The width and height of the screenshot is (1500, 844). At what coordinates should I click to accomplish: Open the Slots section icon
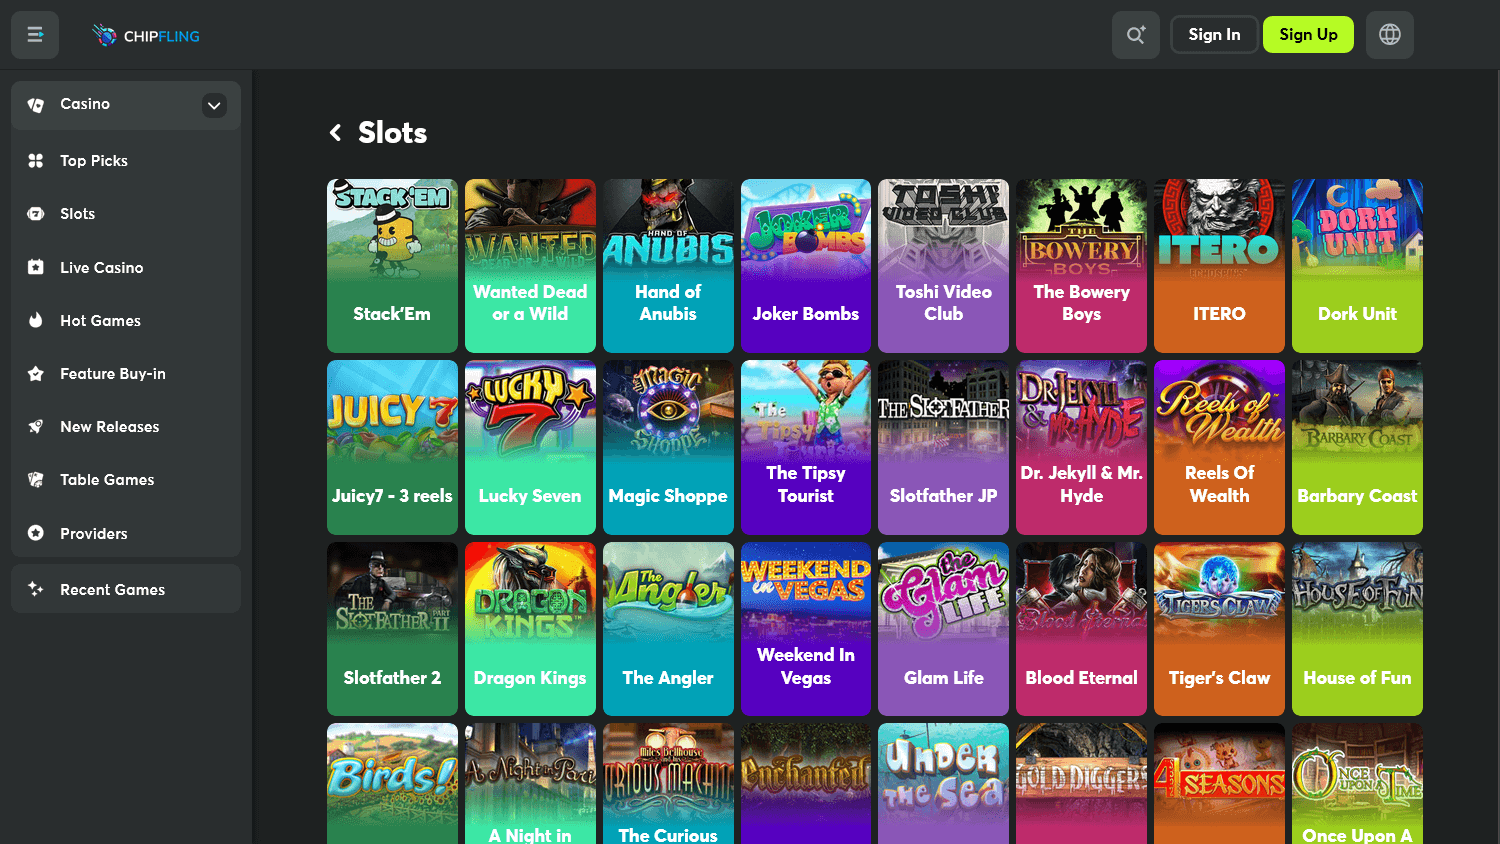click(x=35, y=213)
